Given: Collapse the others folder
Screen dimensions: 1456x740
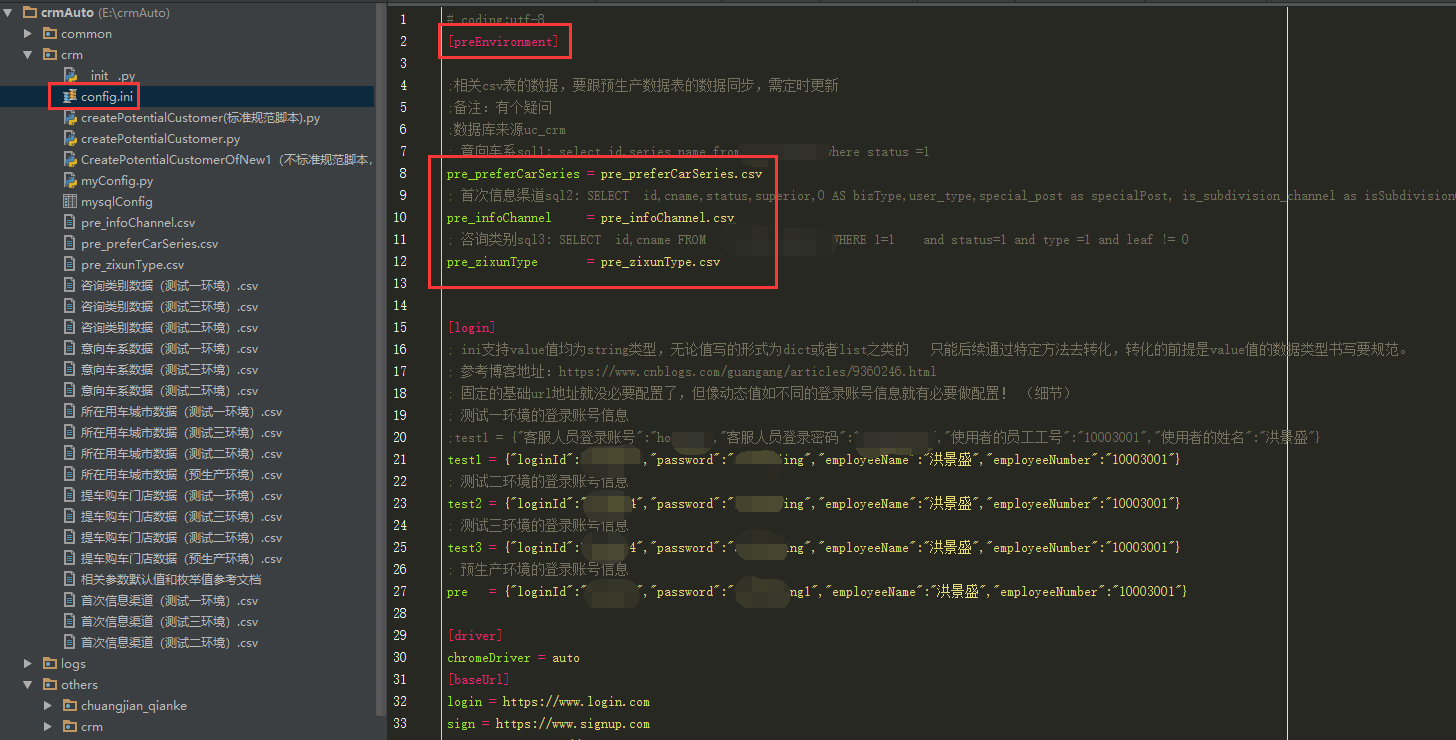Looking at the screenshot, I should coord(29,685).
